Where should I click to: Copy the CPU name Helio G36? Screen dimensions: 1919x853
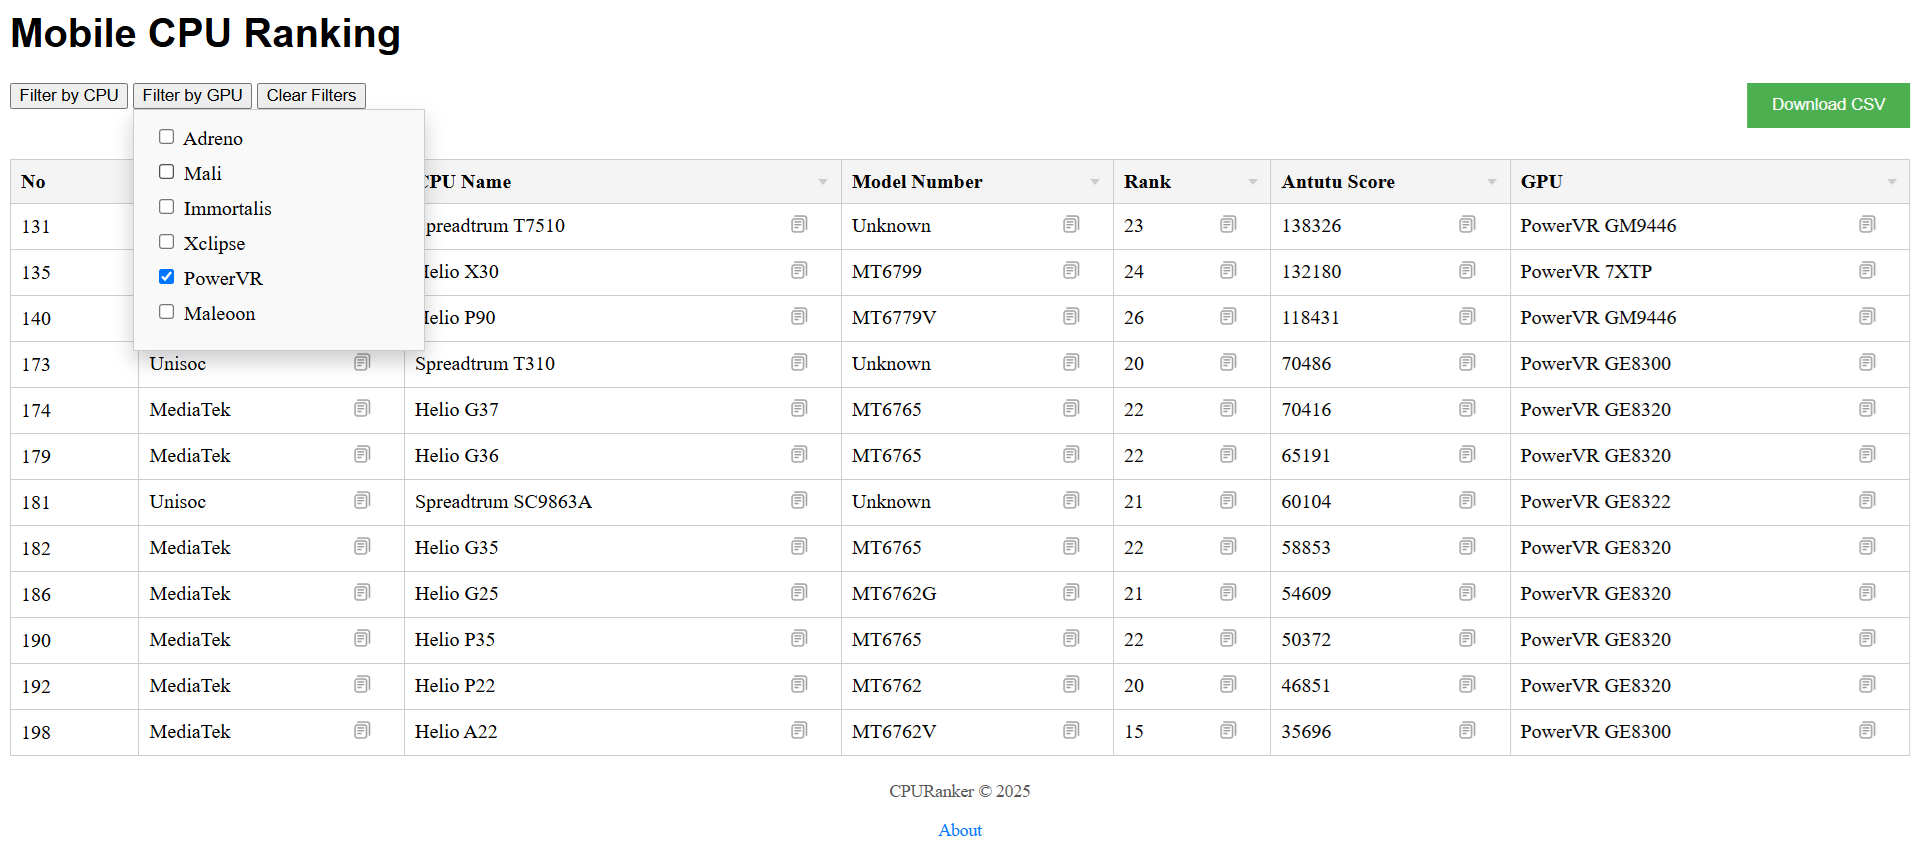coord(798,455)
